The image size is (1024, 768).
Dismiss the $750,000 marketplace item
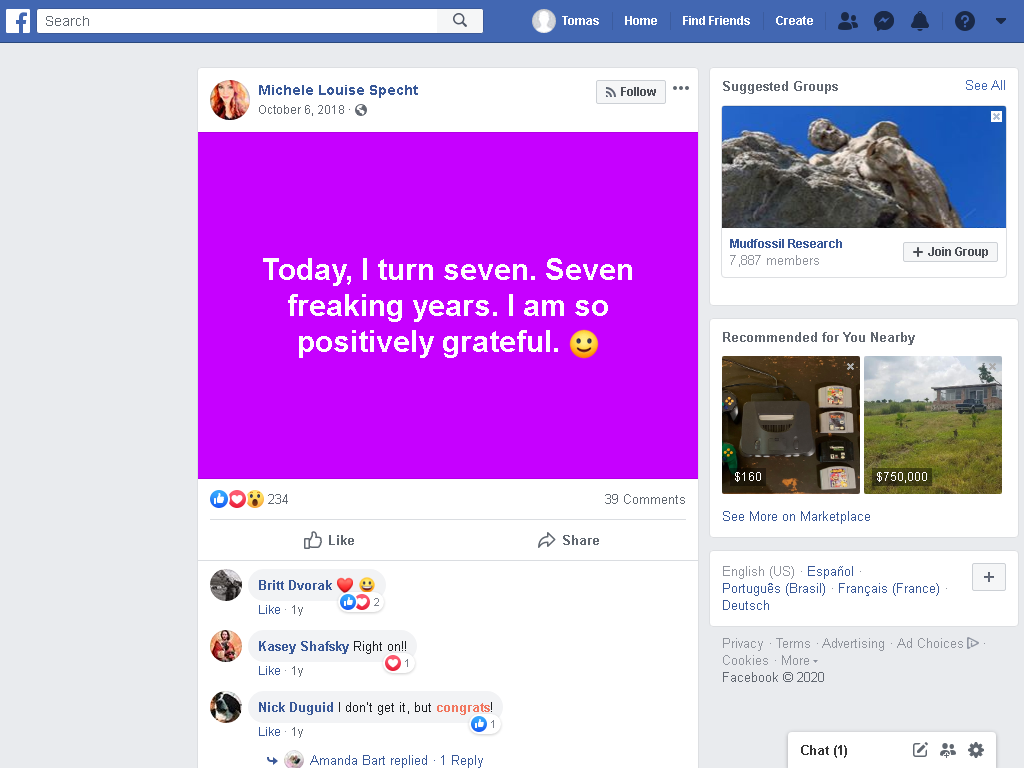(x=993, y=366)
